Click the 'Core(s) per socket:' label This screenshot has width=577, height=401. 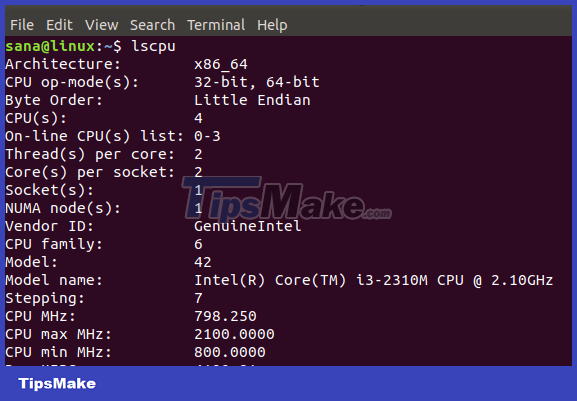[x=90, y=173]
